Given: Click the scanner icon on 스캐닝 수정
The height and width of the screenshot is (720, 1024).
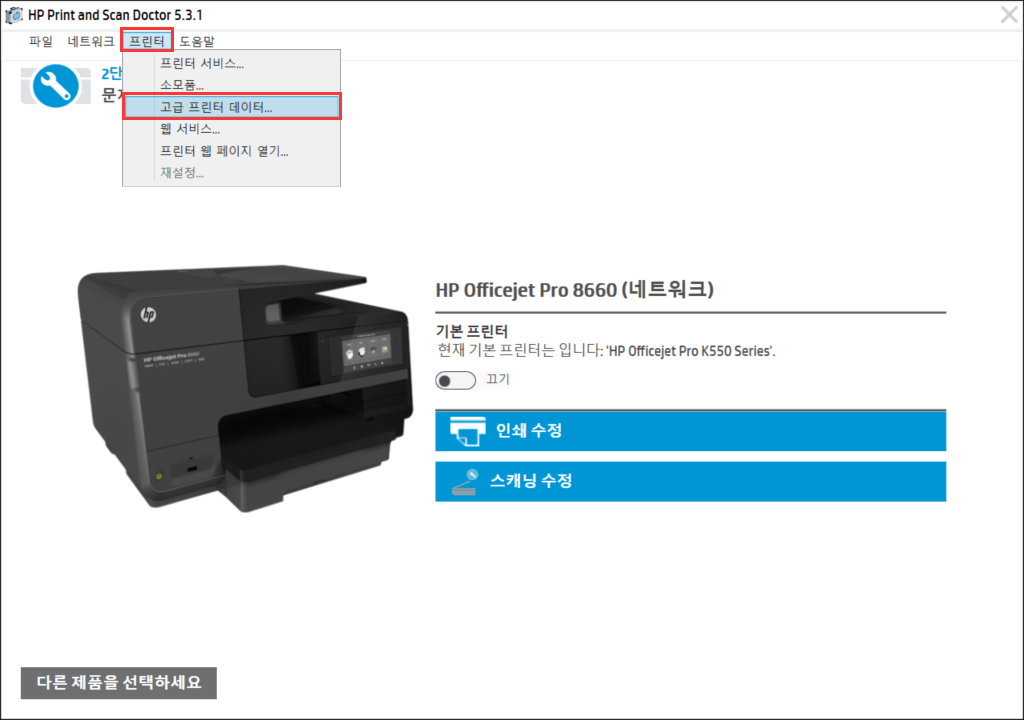Looking at the screenshot, I should tap(465, 482).
